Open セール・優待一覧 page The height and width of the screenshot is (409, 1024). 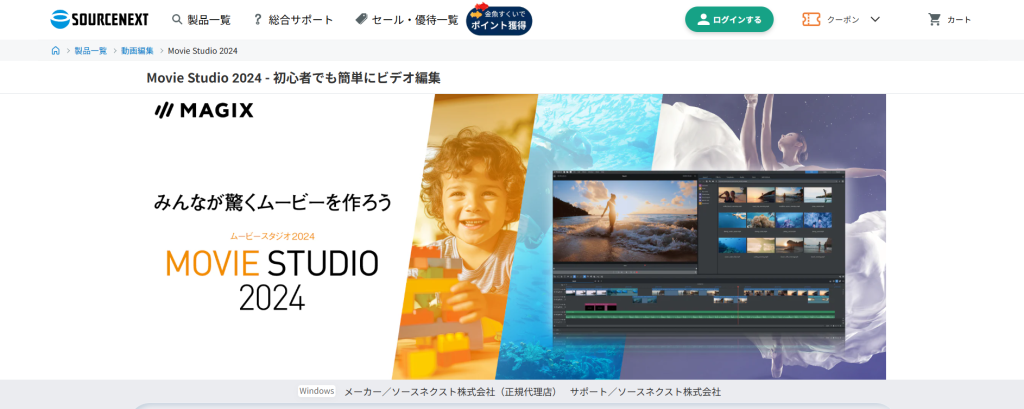pos(415,20)
